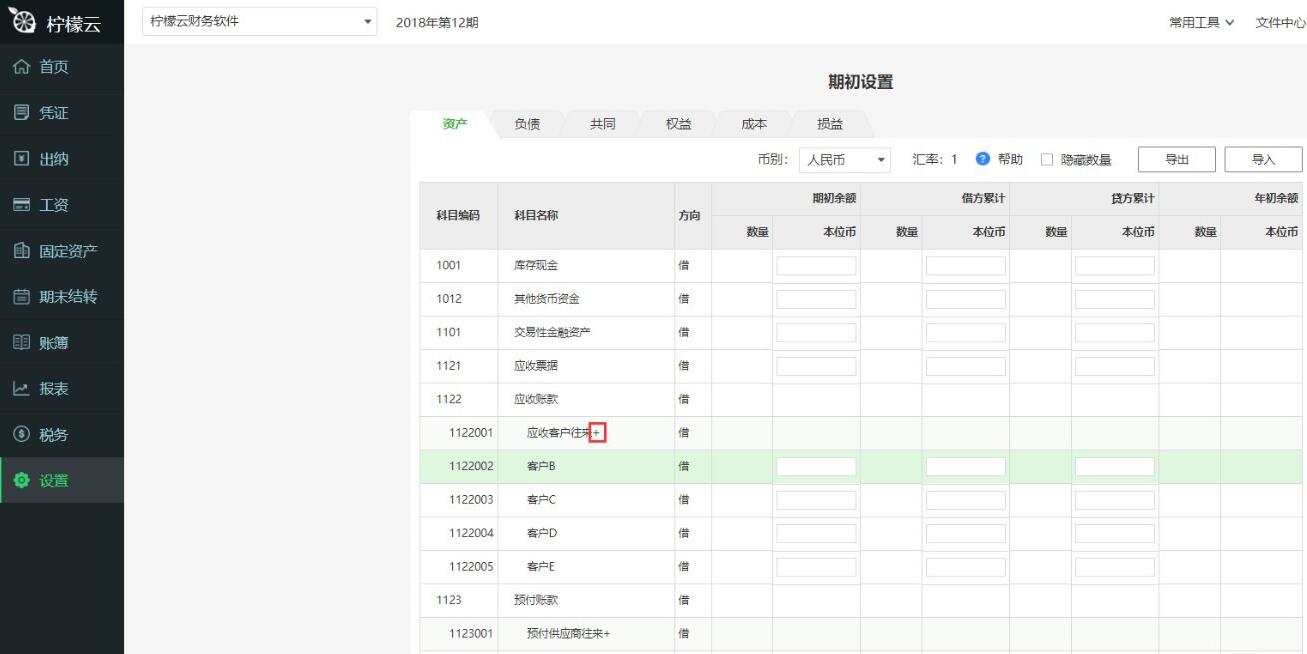
Task: Switch to the 成本 tab
Action: (x=754, y=124)
